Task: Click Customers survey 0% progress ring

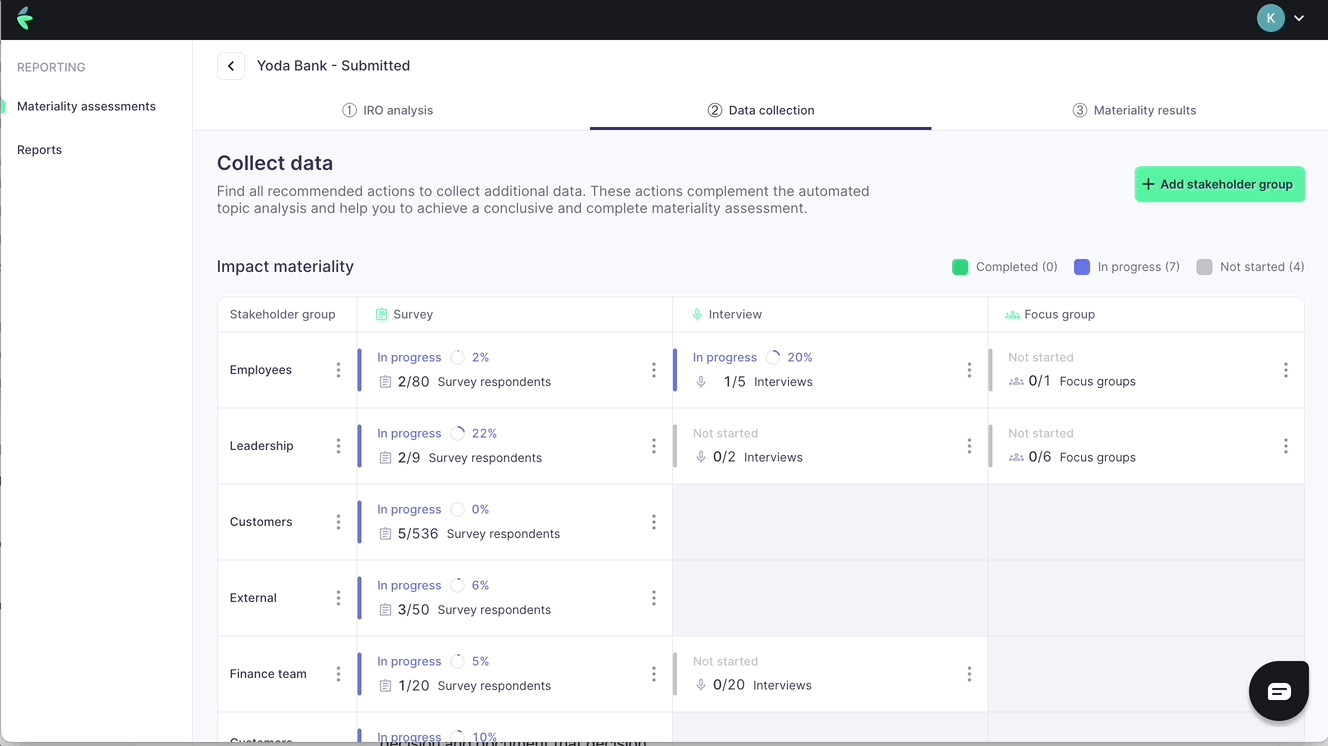Action: [457, 509]
